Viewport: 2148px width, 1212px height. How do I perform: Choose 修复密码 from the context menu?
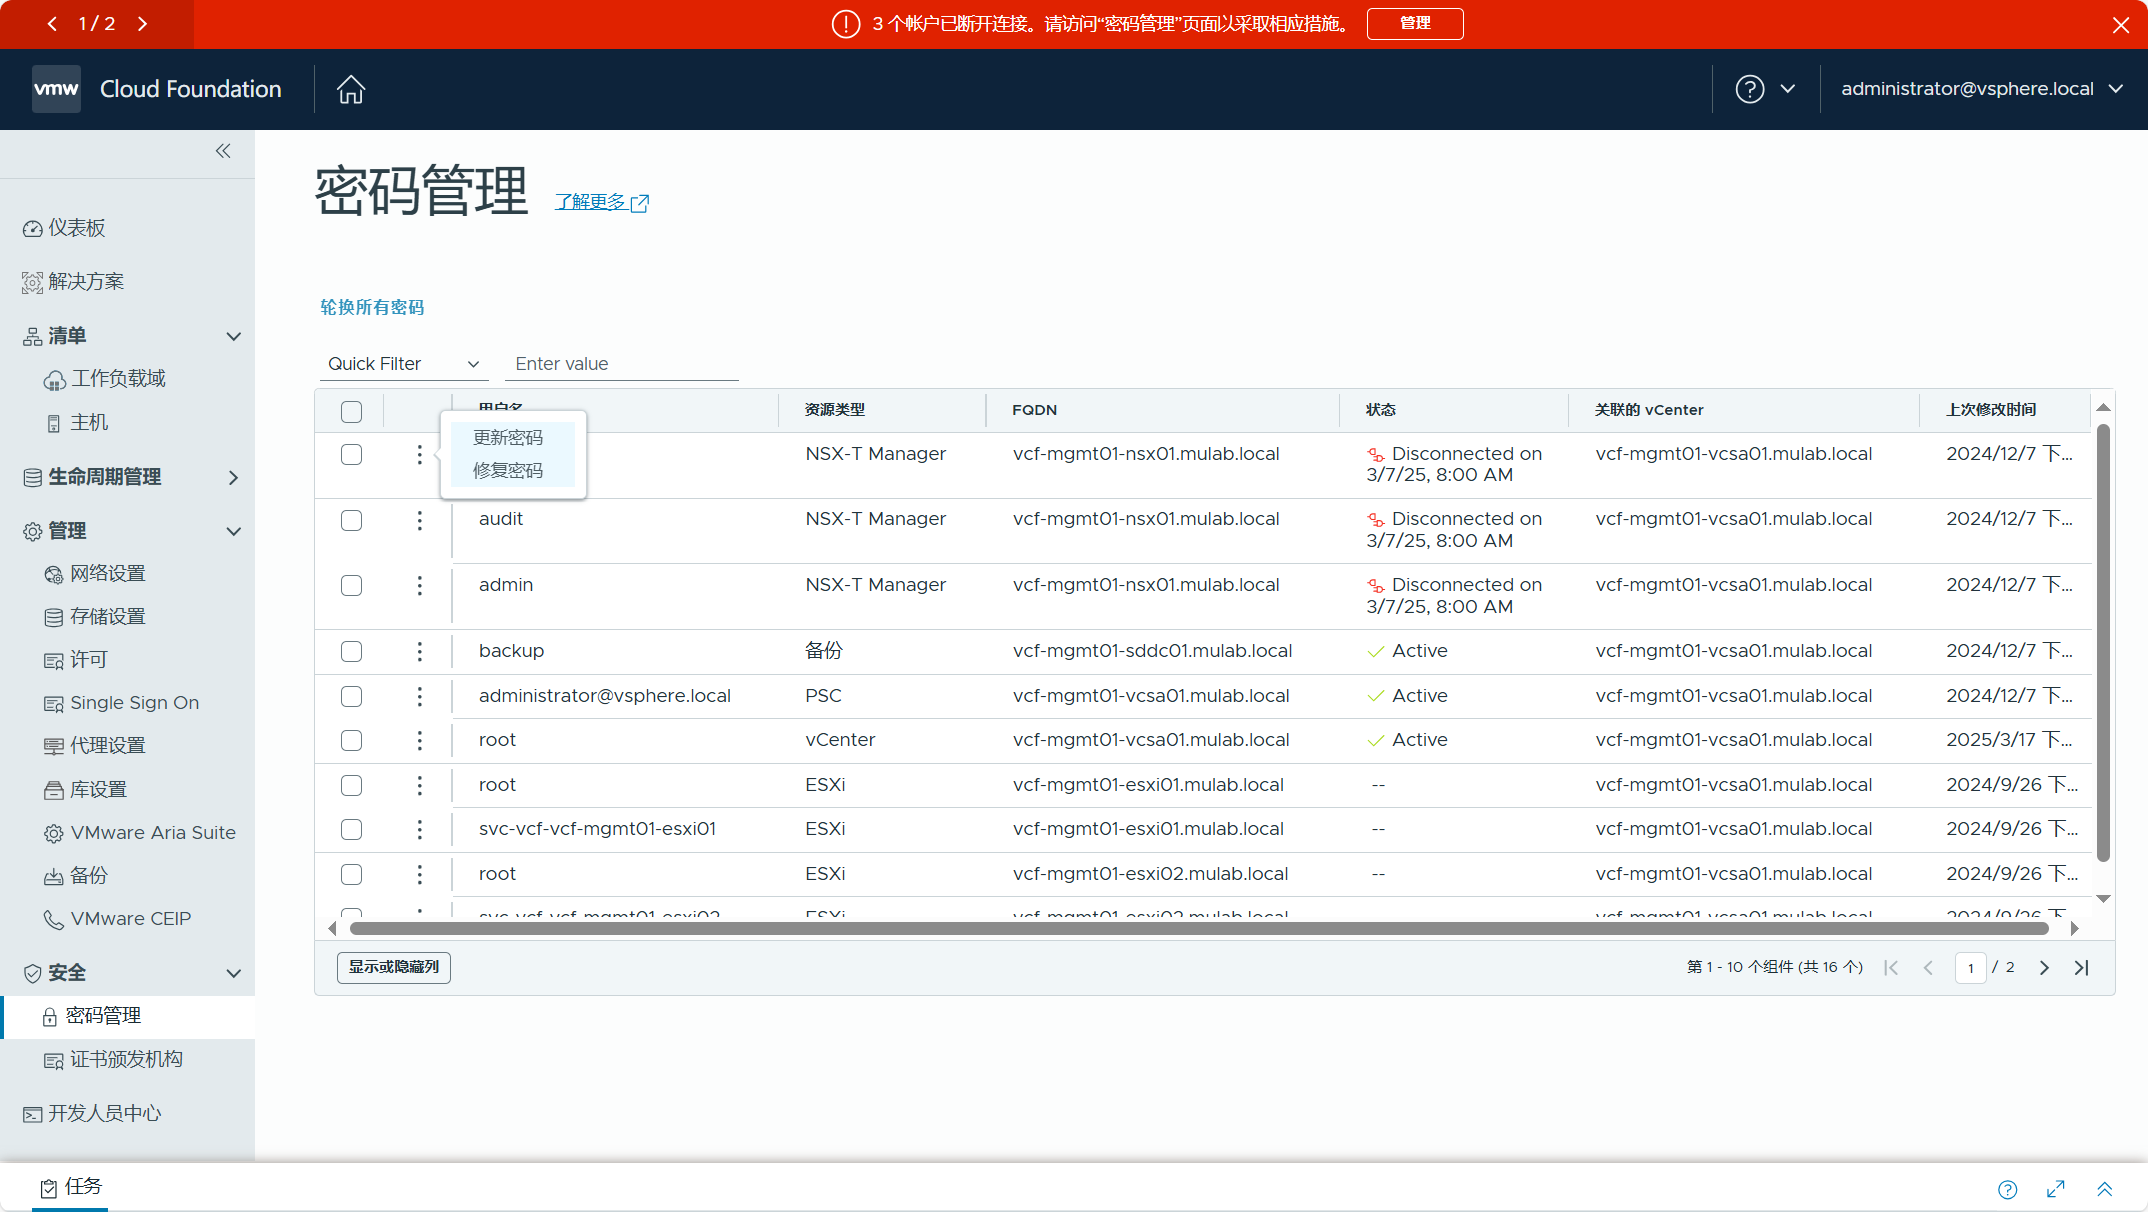point(508,470)
